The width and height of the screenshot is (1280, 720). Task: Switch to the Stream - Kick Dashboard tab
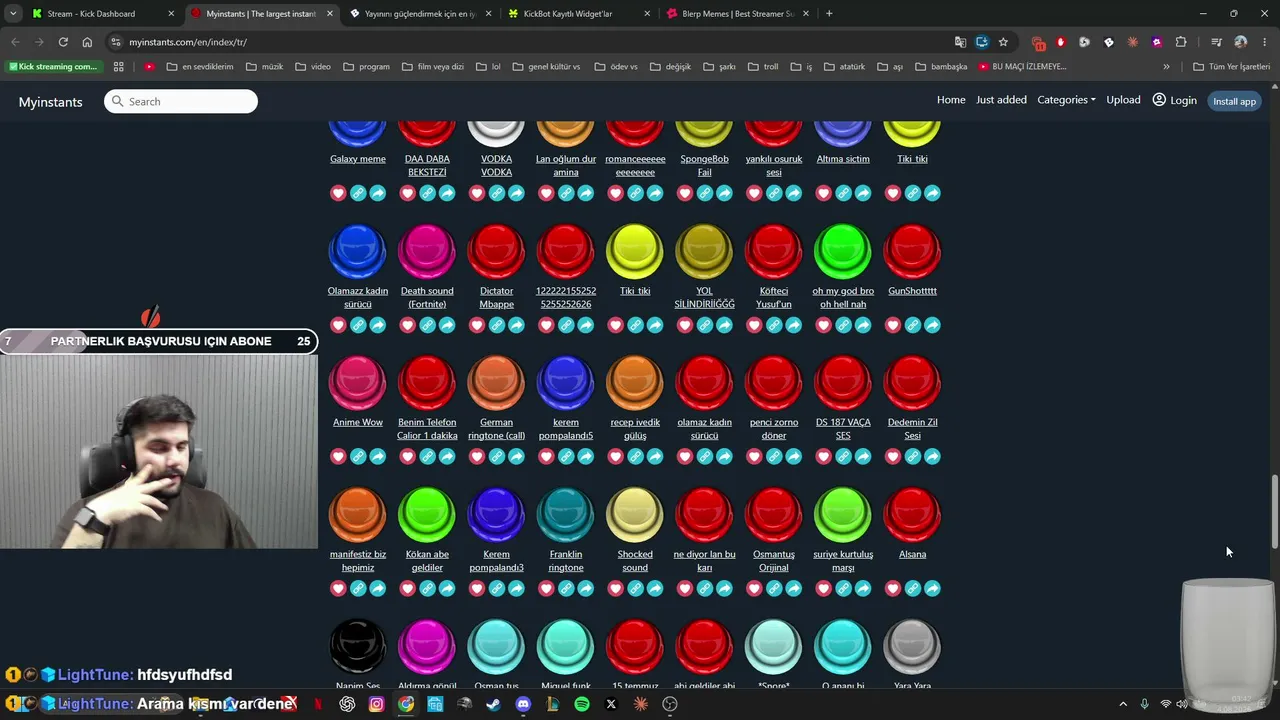[102, 14]
